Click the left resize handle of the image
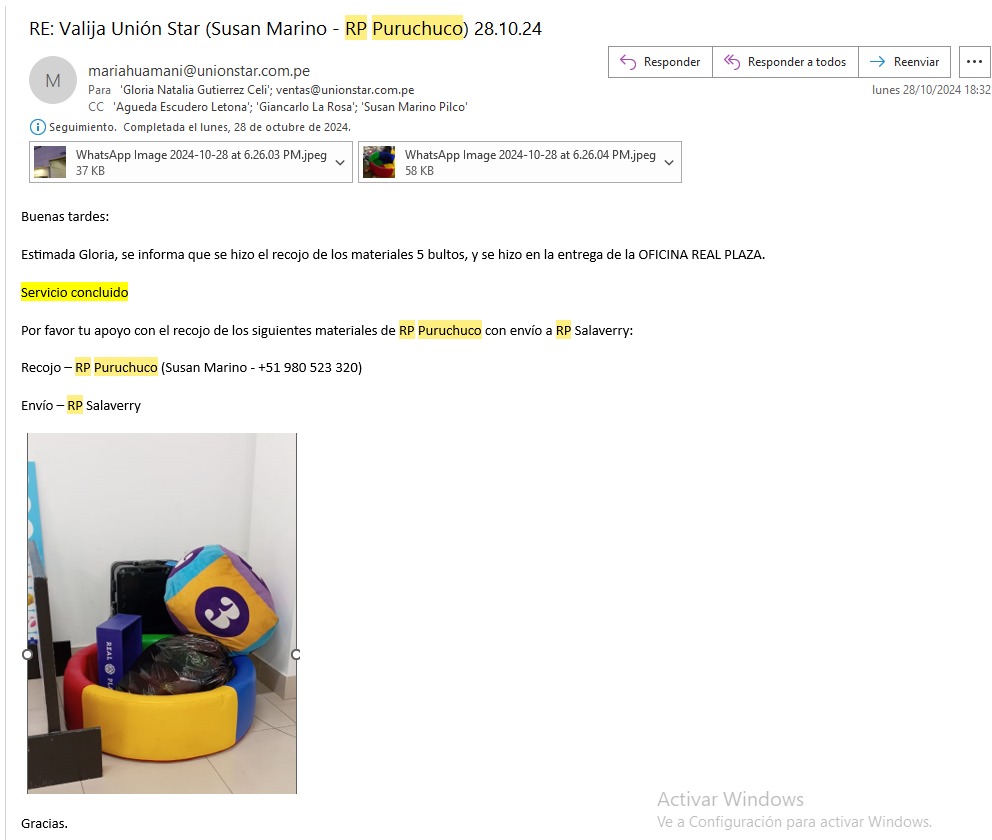This screenshot has height=840, width=992. pyautogui.click(x=27, y=655)
